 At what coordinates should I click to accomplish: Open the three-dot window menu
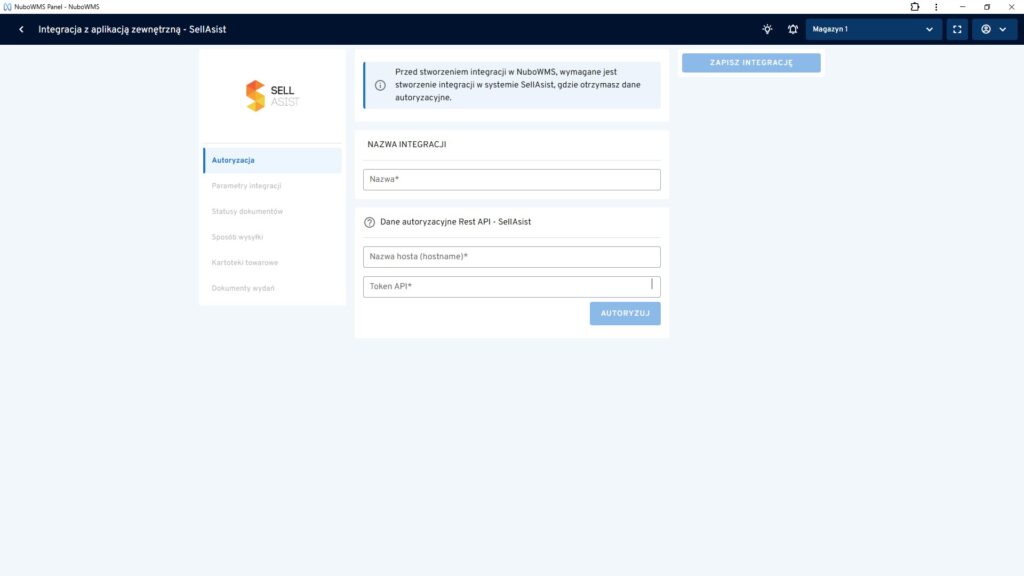point(935,6)
